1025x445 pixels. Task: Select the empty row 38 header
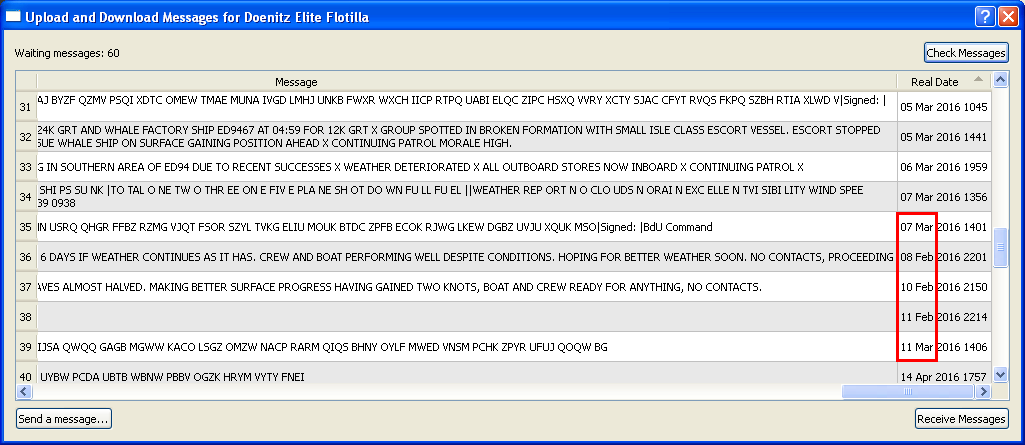pos(25,317)
